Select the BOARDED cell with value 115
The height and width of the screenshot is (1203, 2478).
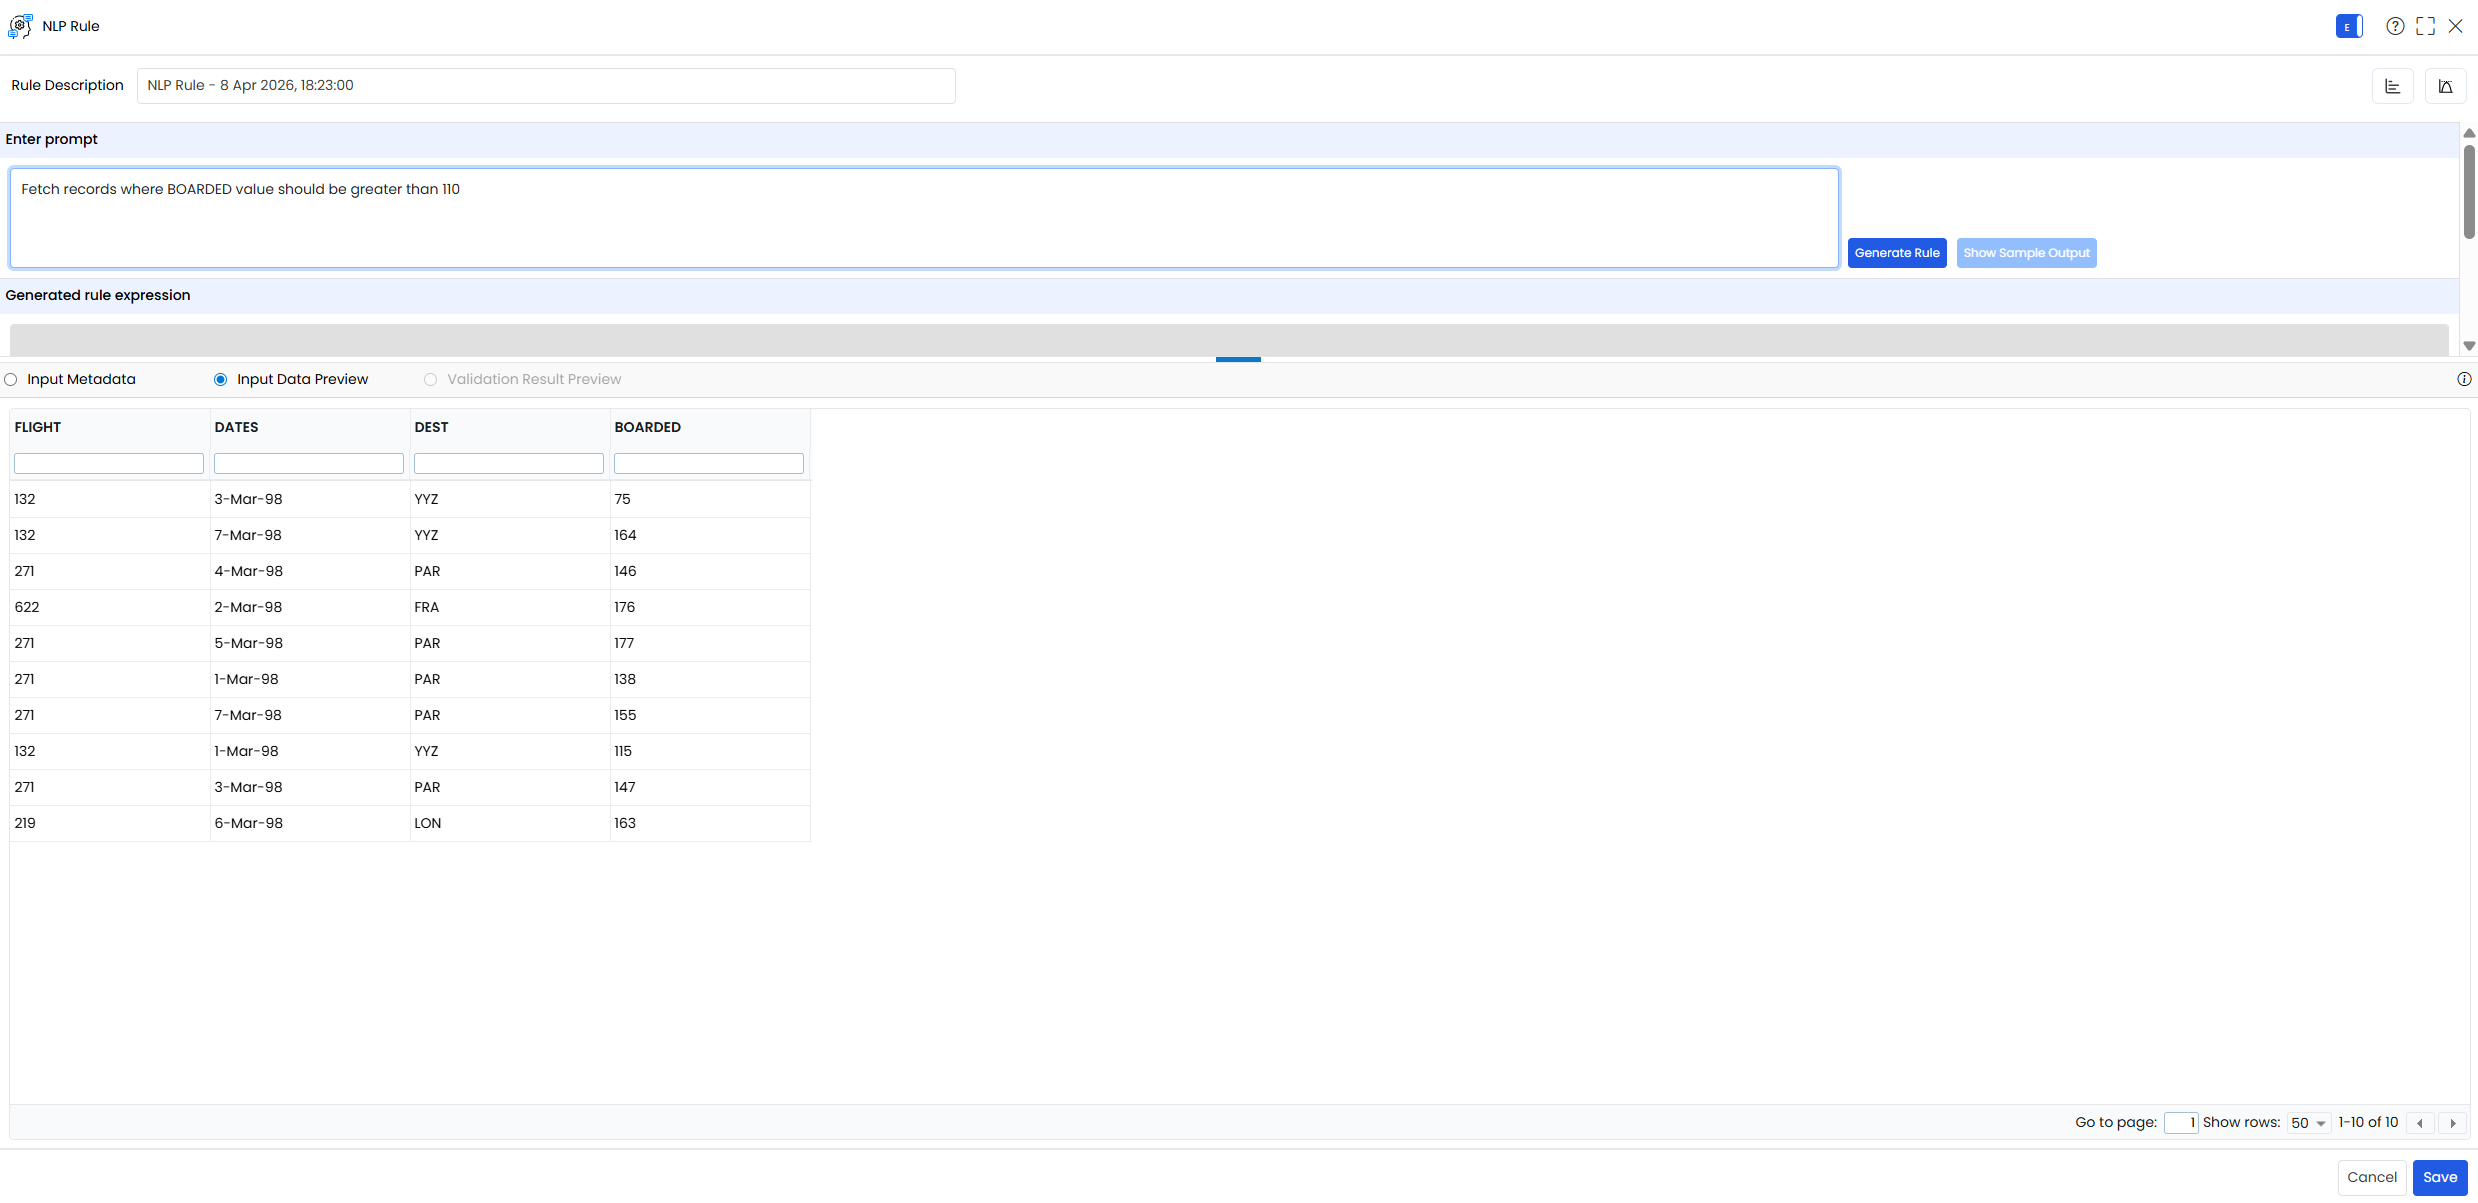(710, 751)
